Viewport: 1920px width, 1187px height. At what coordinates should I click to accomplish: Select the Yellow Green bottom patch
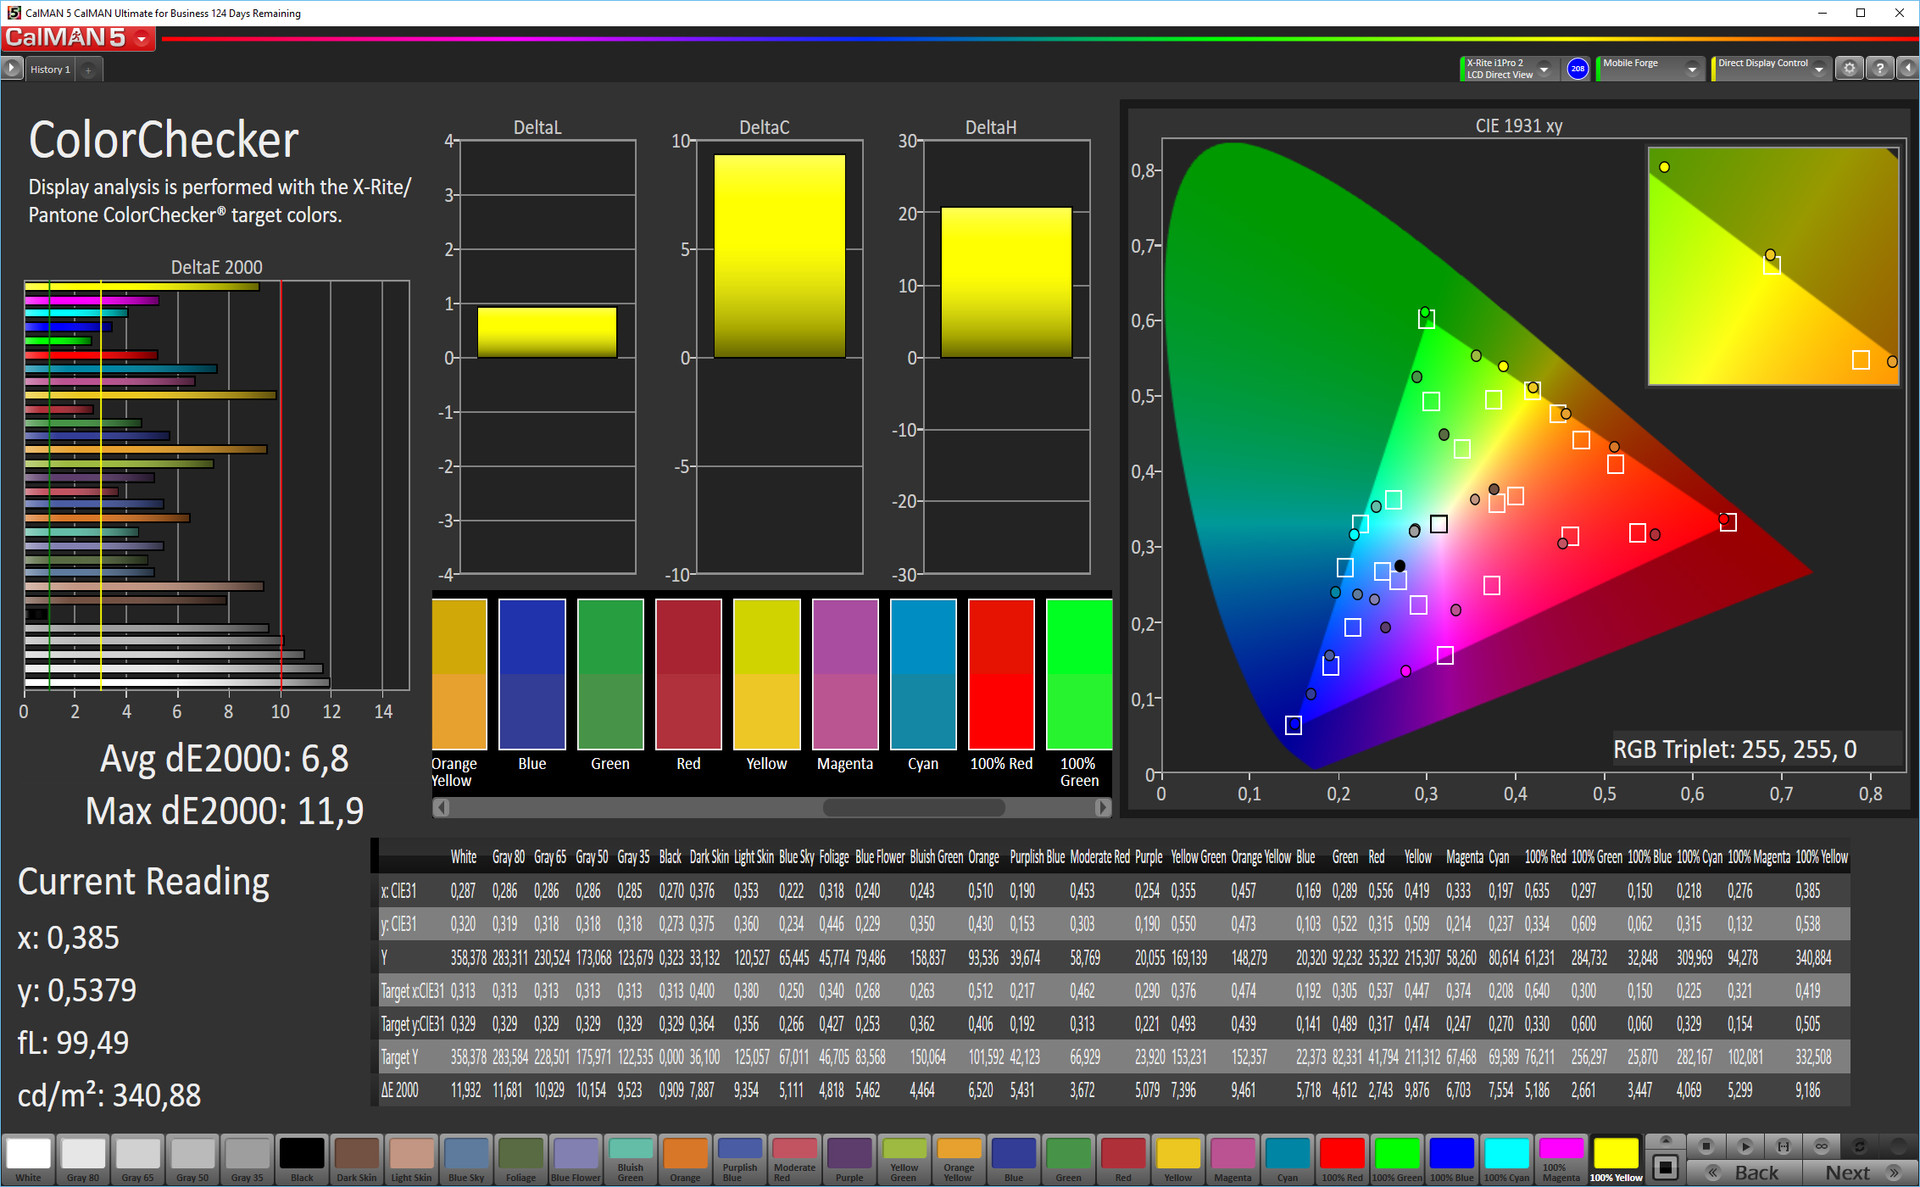click(x=904, y=1160)
